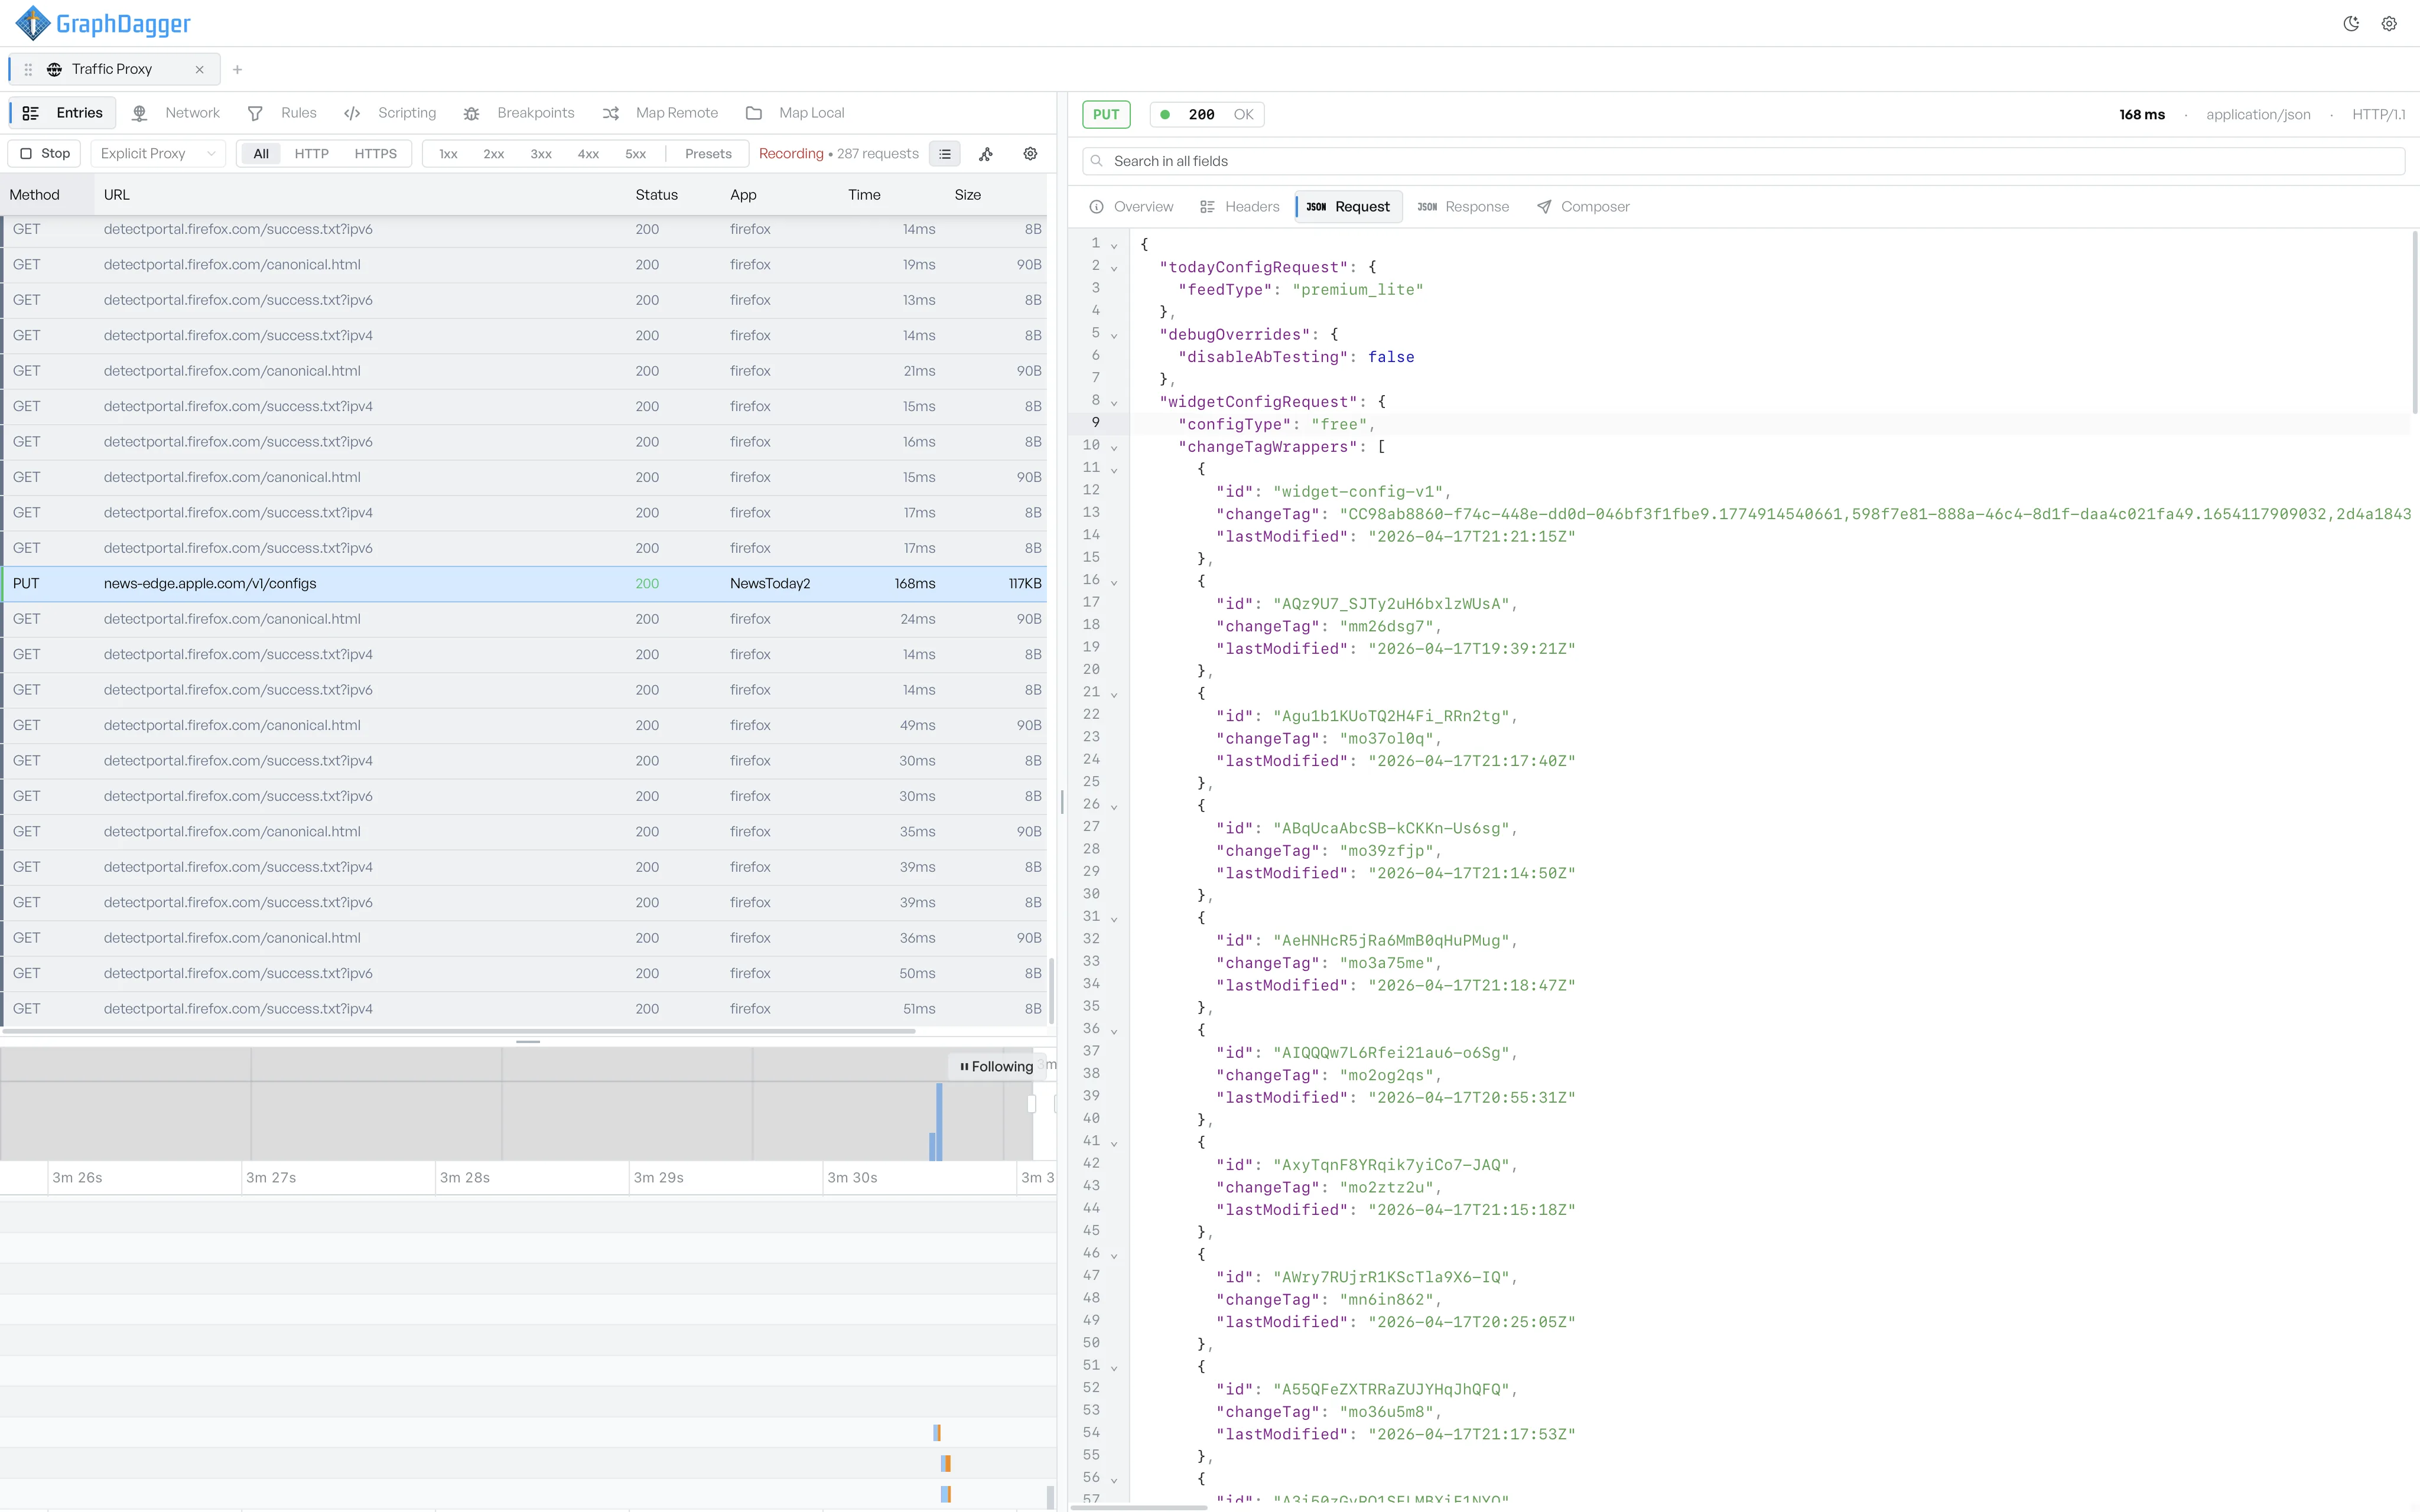The width and height of the screenshot is (2420, 1512).
Task: Collapse the object on line 16
Action: coord(1113,582)
